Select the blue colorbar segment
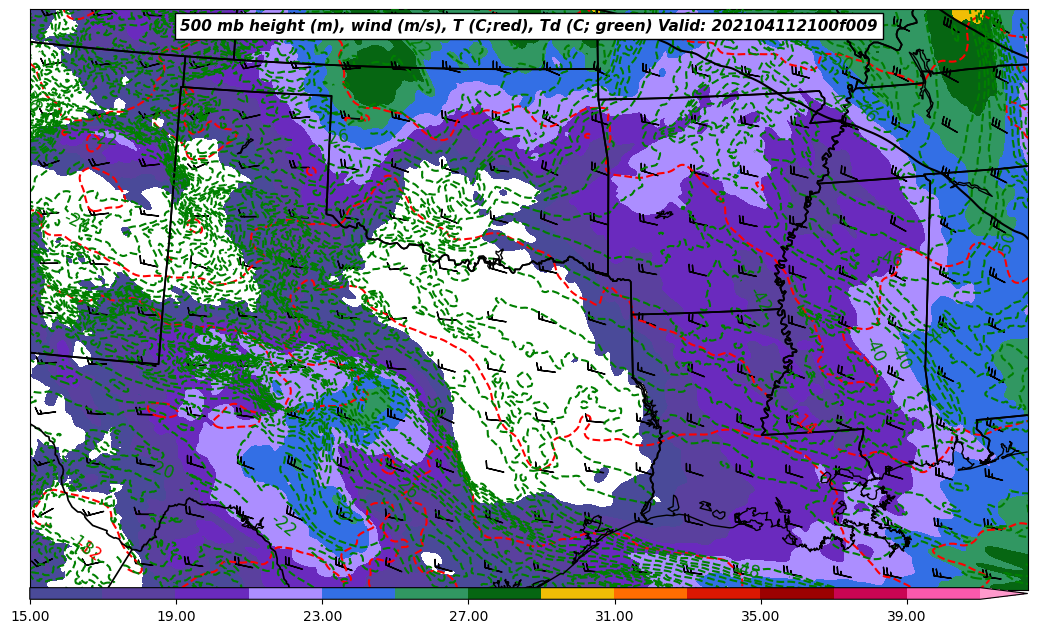The height and width of the screenshot is (633, 1037). [358, 593]
